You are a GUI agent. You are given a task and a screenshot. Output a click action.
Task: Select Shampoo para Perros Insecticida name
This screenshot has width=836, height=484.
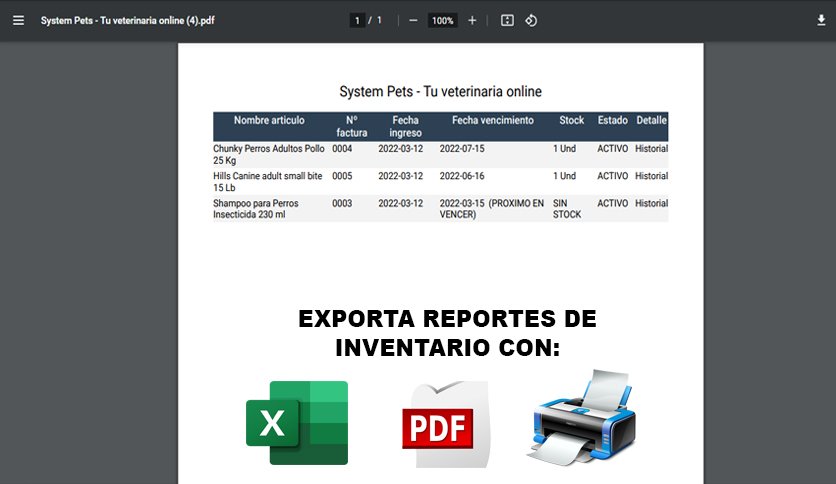tap(256, 209)
